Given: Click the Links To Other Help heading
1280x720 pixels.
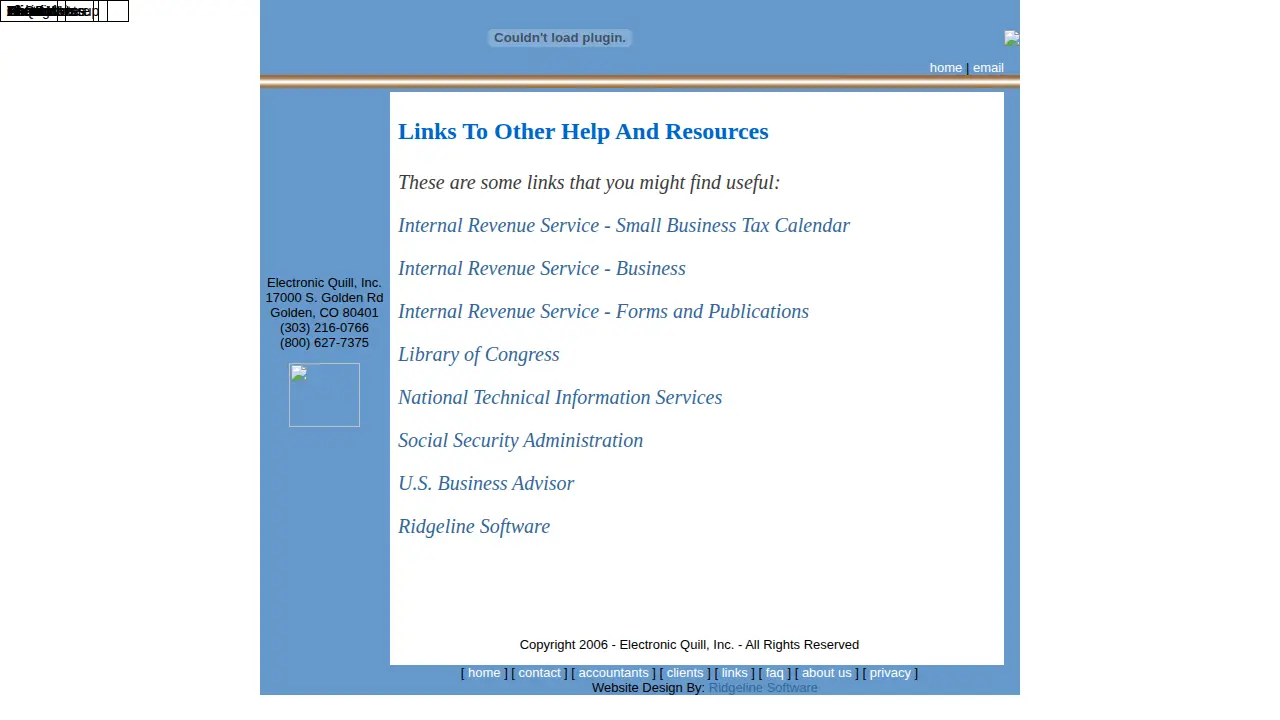Looking at the screenshot, I should (x=583, y=132).
